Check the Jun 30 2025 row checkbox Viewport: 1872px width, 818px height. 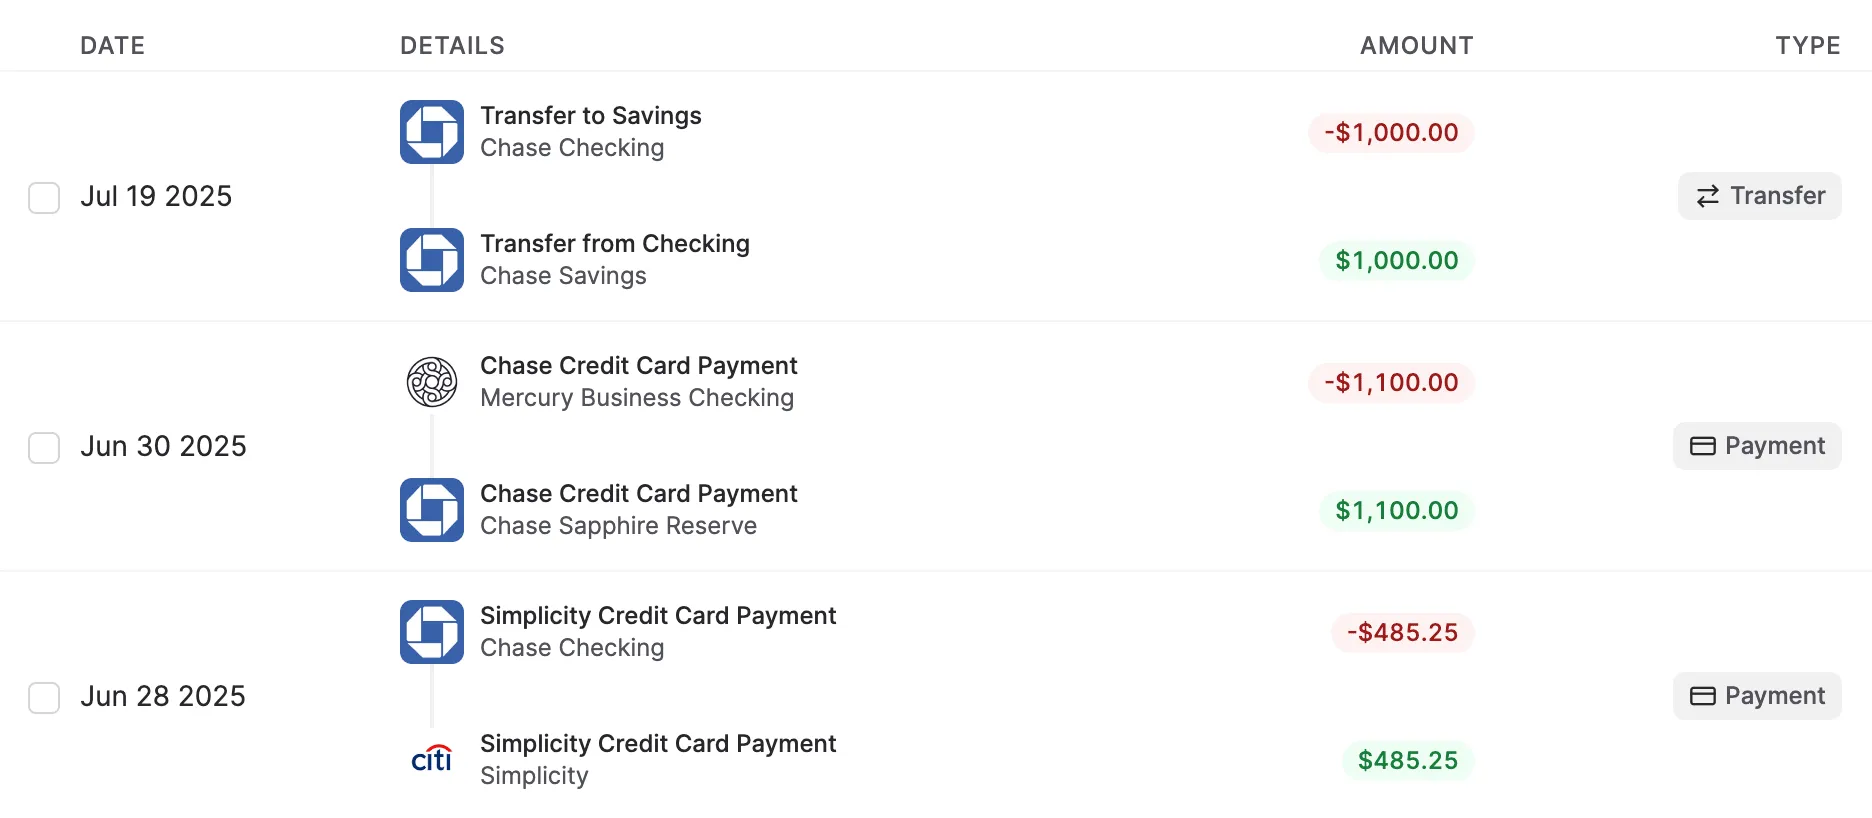[x=44, y=448]
